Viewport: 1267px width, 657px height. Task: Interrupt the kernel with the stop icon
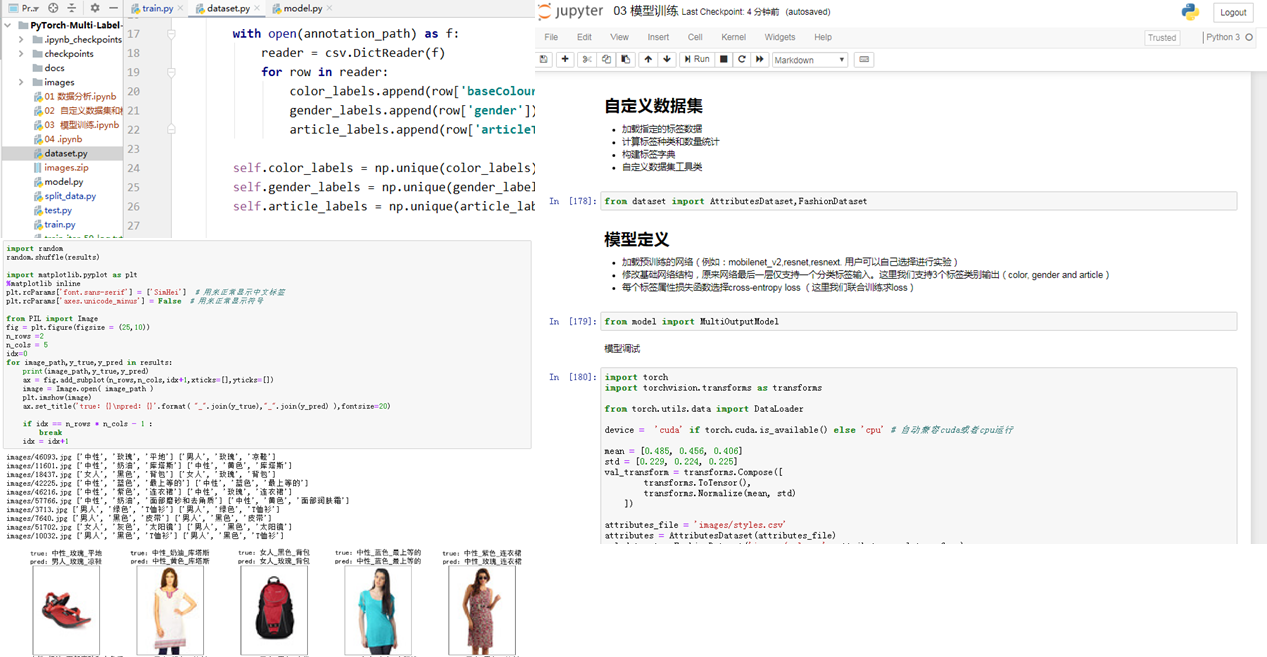(724, 59)
